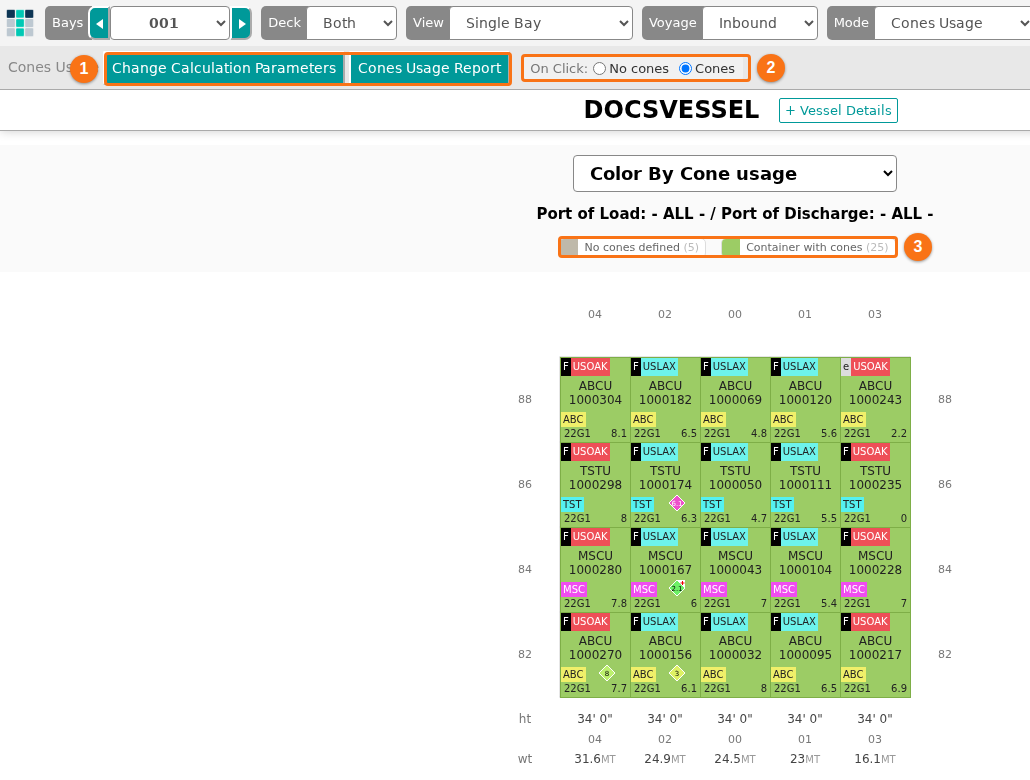This screenshot has height=780, width=1030.
Task: Click USOAK port tag on ABCU 1000304
Action: pos(590,367)
